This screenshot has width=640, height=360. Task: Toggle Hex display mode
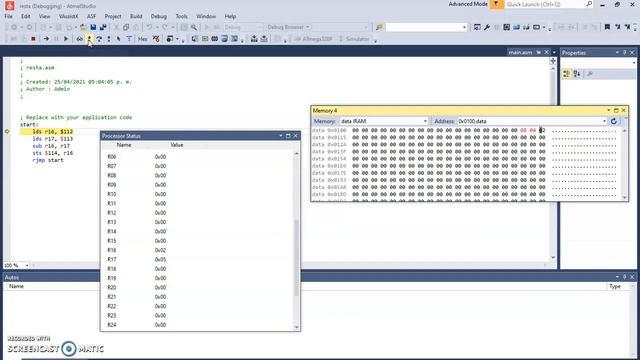click(x=142, y=39)
